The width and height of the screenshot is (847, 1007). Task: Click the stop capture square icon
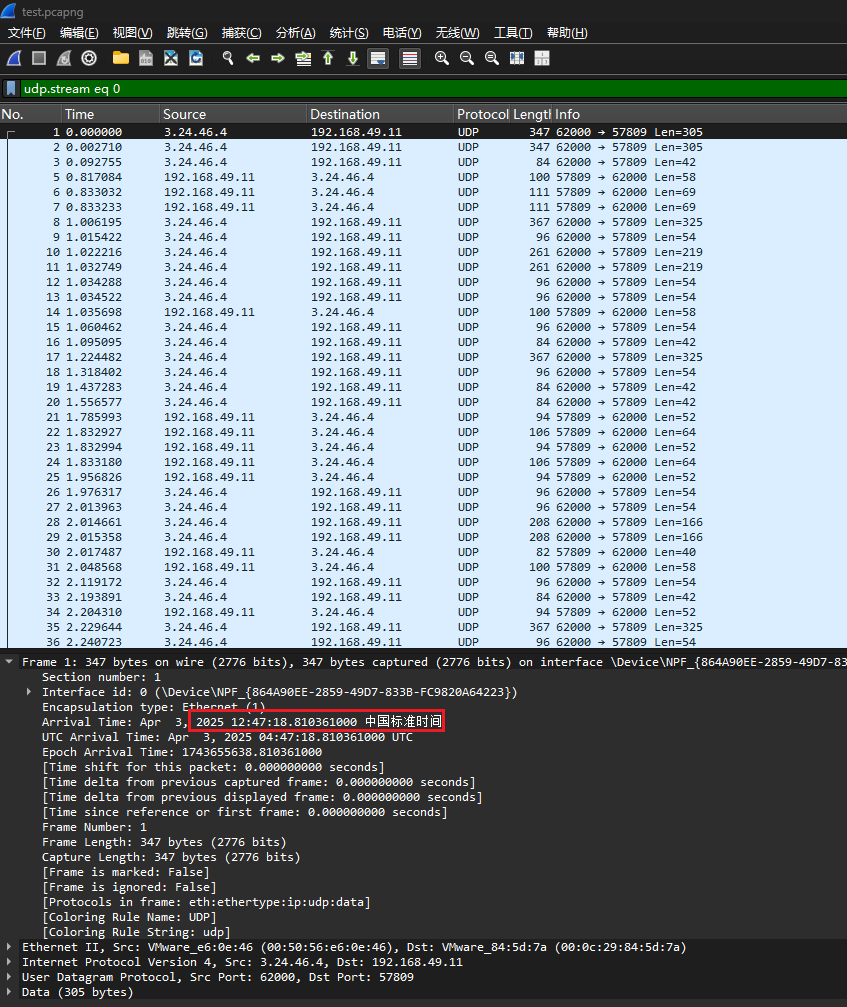click(x=39, y=58)
